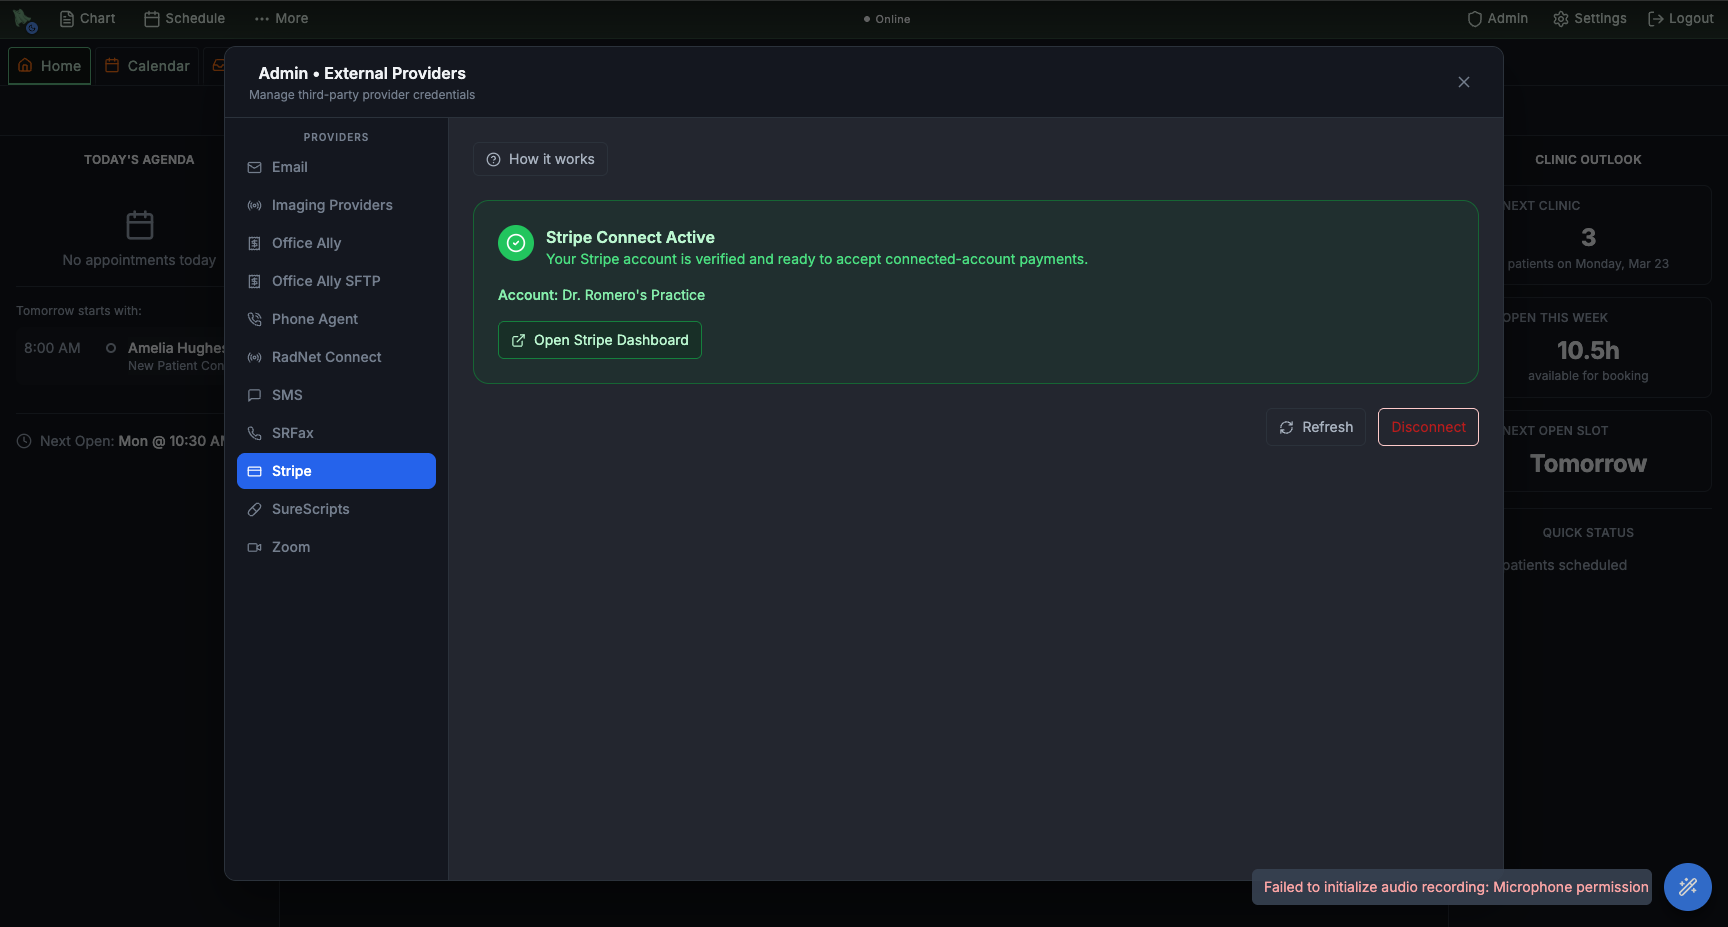This screenshot has height=927, width=1728.
Task: Disconnect the Stripe account
Action: coord(1428,427)
